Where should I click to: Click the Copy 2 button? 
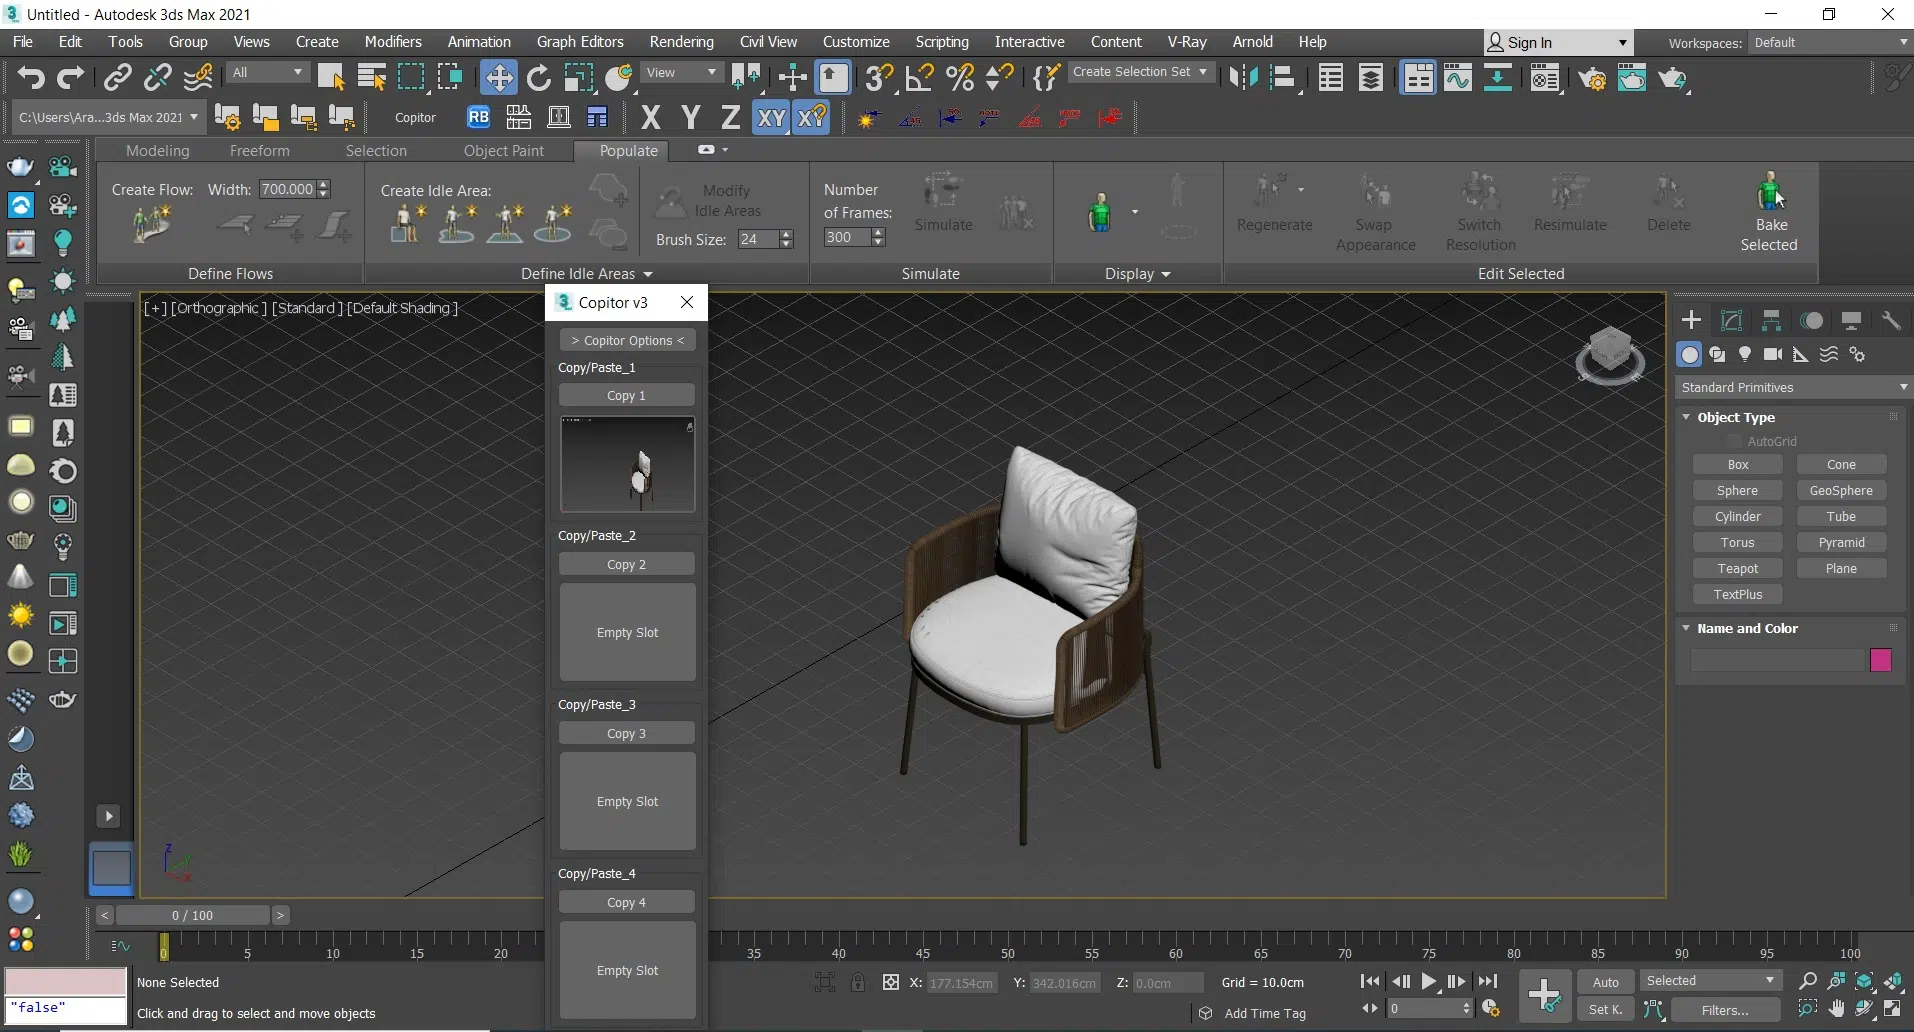pyautogui.click(x=627, y=564)
